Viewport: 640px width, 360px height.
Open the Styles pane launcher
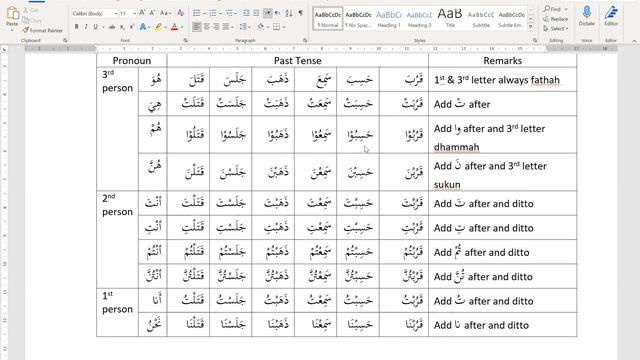pos(535,40)
